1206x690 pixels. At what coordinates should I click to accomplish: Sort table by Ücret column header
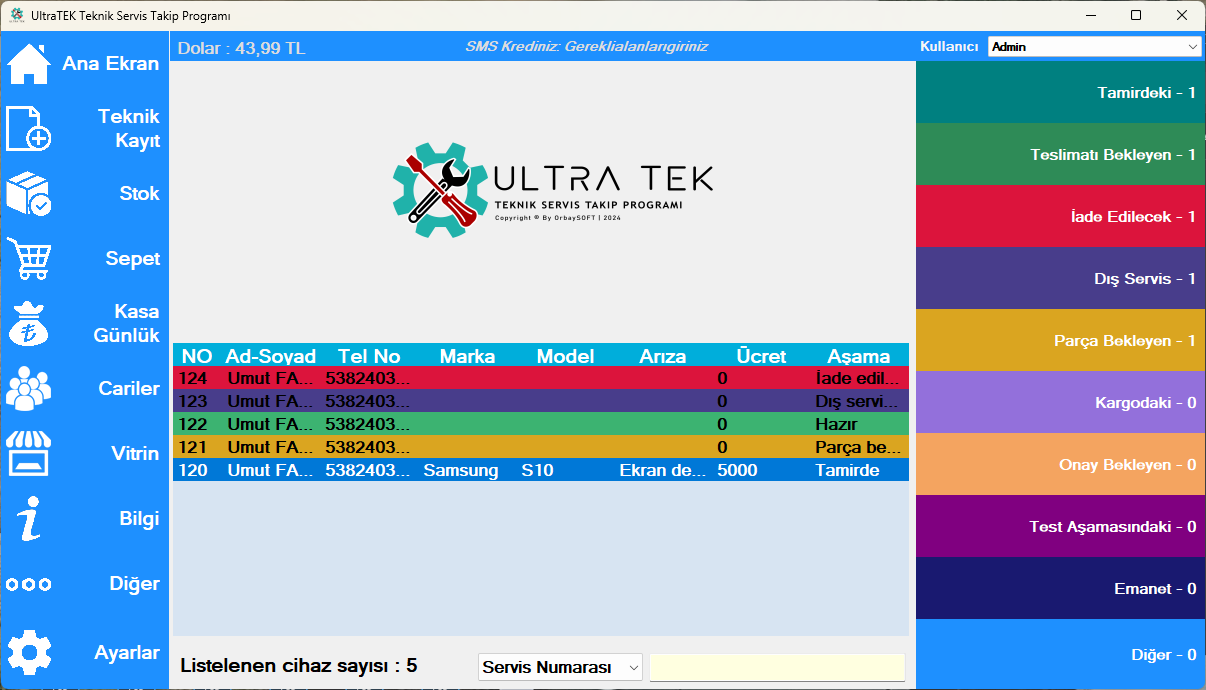pos(761,356)
